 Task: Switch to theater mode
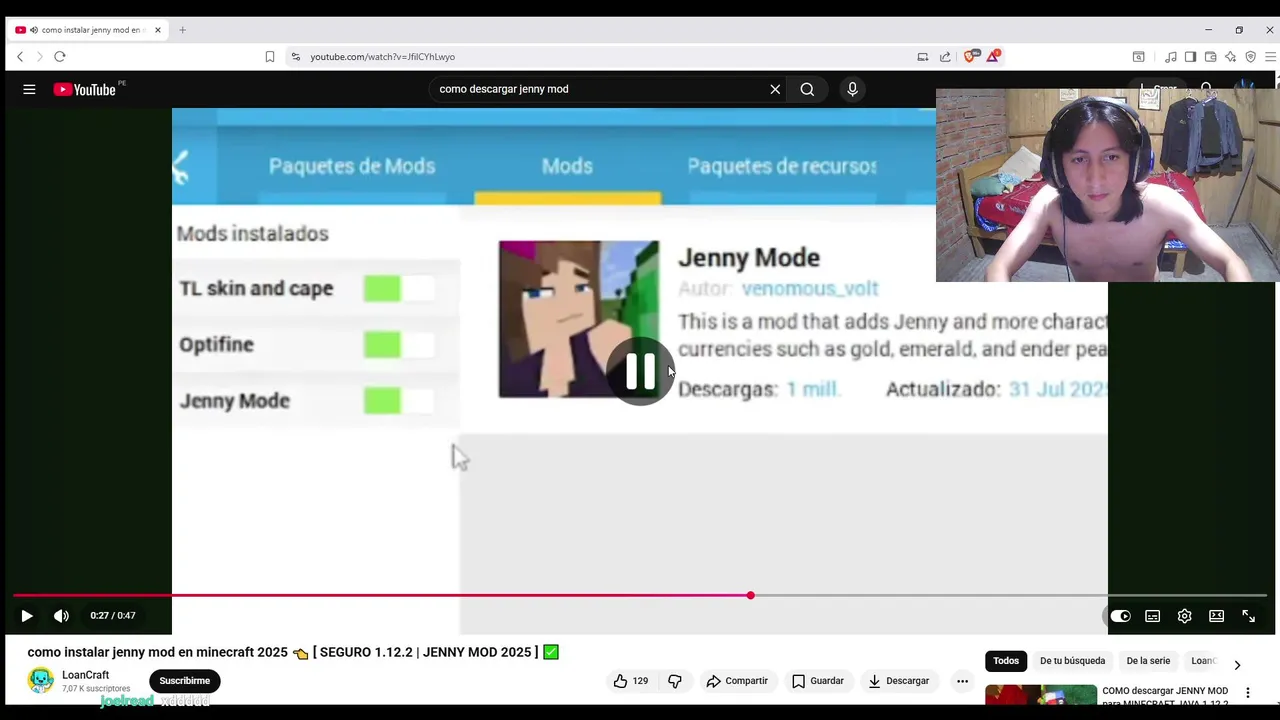click(x=1216, y=616)
